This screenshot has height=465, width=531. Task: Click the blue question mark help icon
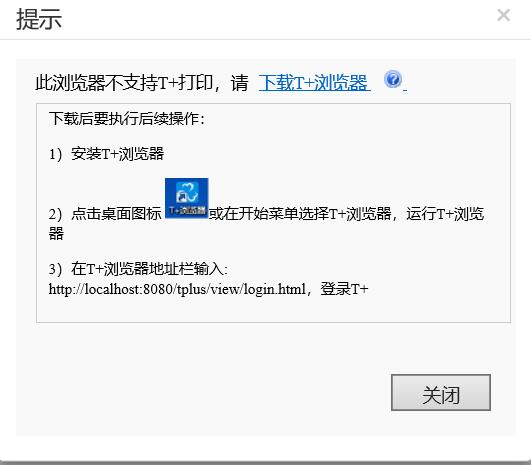(393, 80)
